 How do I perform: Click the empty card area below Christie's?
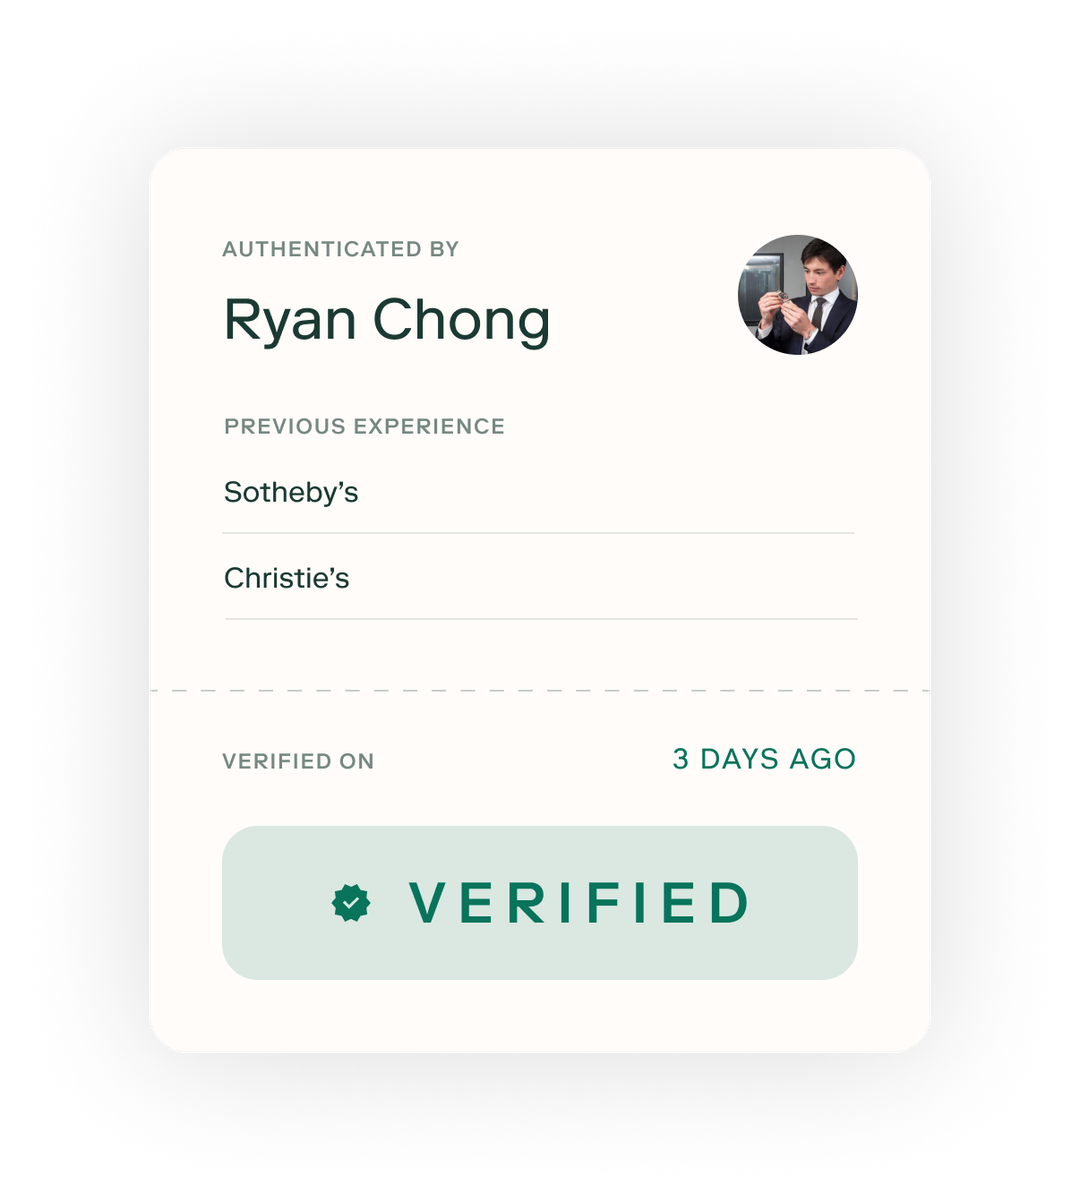pyautogui.click(x=540, y=654)
